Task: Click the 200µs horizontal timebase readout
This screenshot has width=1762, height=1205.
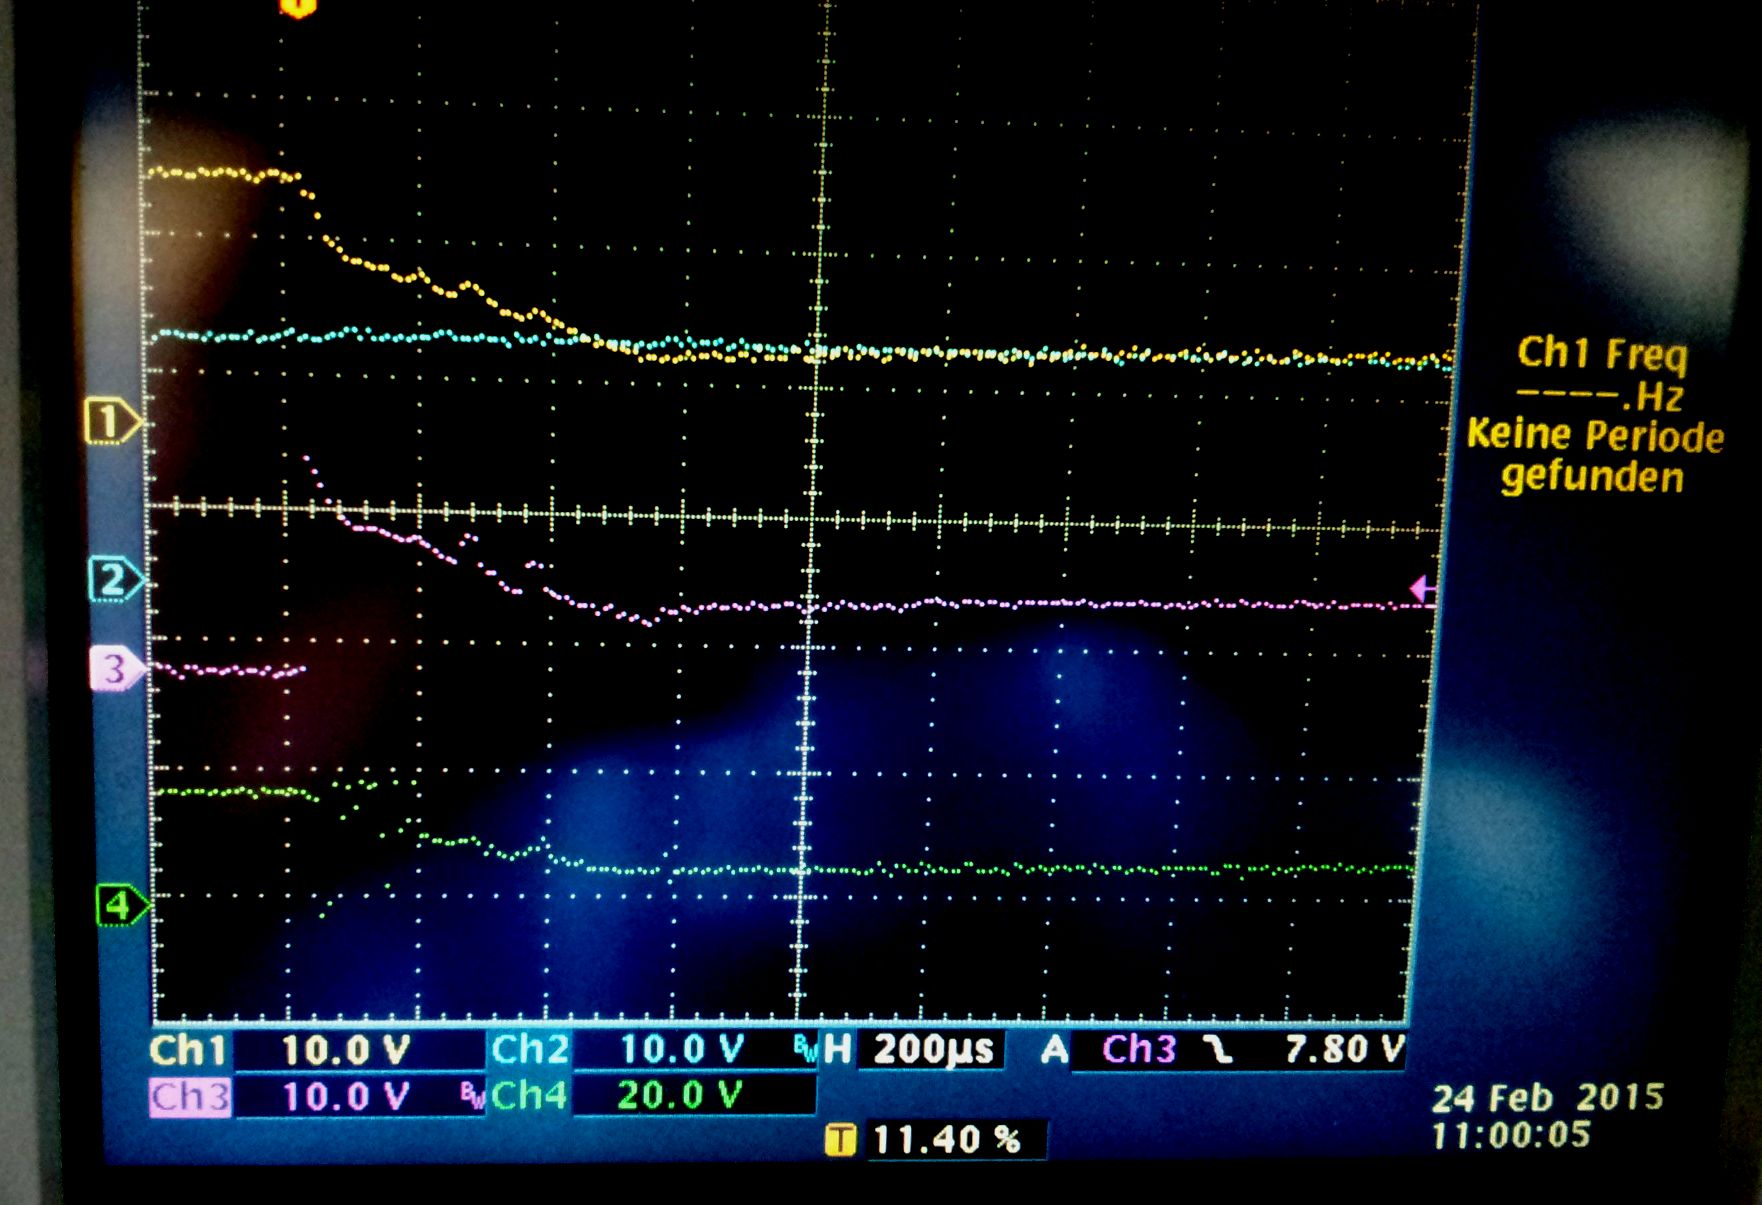Action: (x=933, y=1049)
